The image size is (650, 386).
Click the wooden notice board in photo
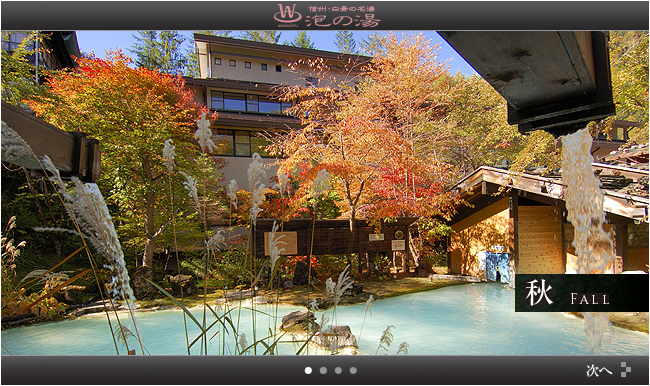(281, 243)
